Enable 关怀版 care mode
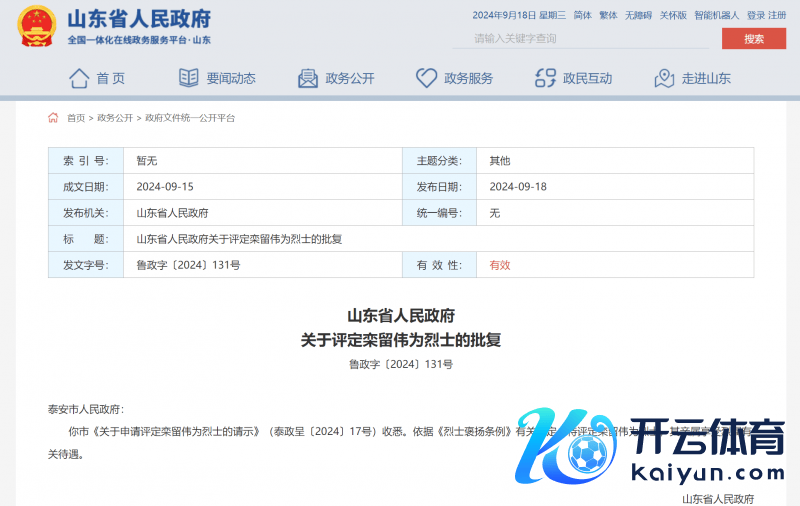The image size is (800, 506). (673, 15)
